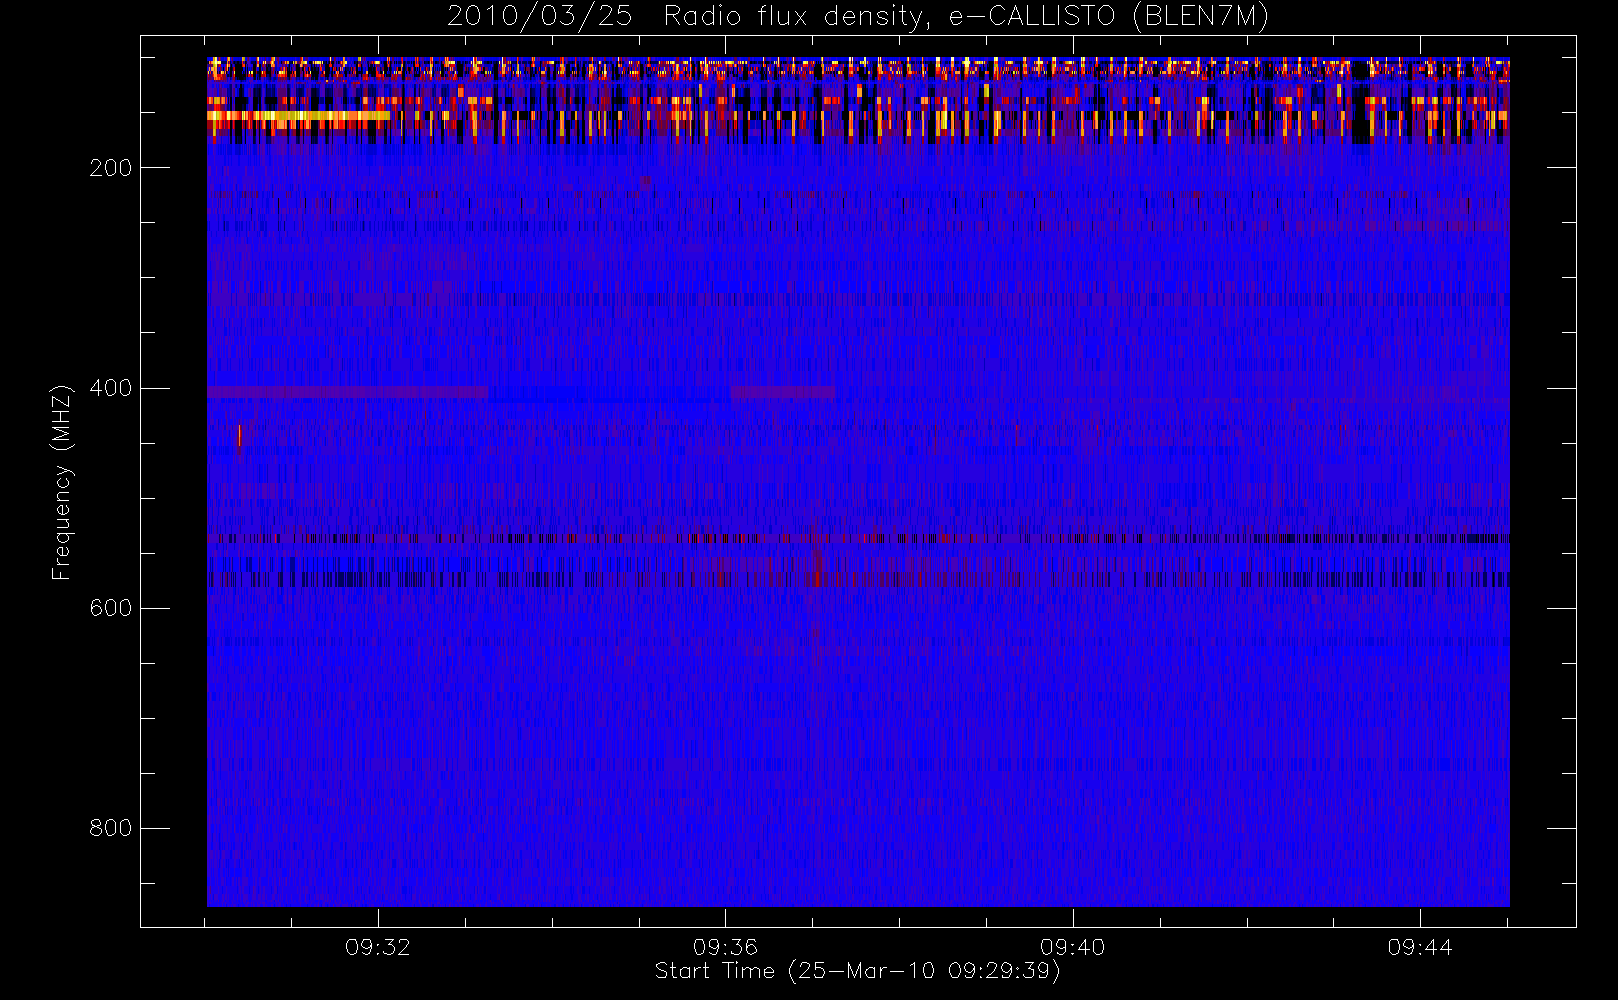Image resolution: width=1618 pixels, height=1000 pixels.
Task: Click the 600 frequency tick label
Action: click(x=111, y=608)
